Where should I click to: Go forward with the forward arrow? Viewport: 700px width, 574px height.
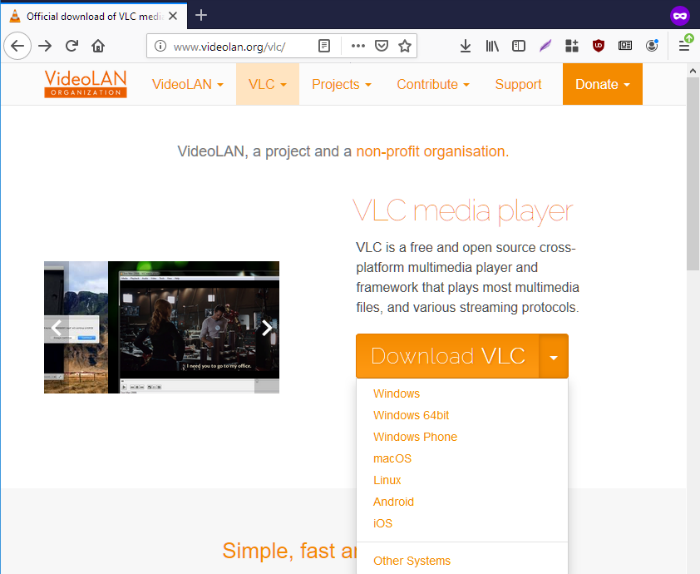(45, 46)
